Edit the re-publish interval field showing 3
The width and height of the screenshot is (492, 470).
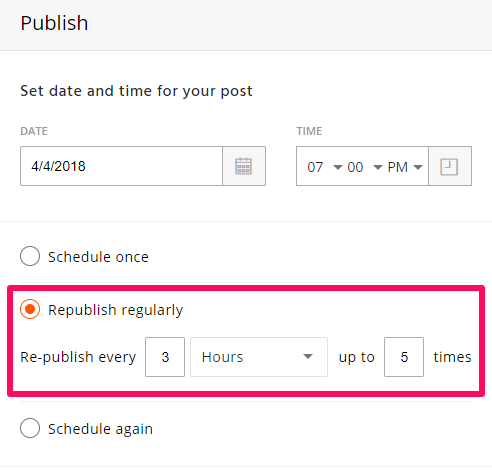pyautogui.click(x=165, y=357)
